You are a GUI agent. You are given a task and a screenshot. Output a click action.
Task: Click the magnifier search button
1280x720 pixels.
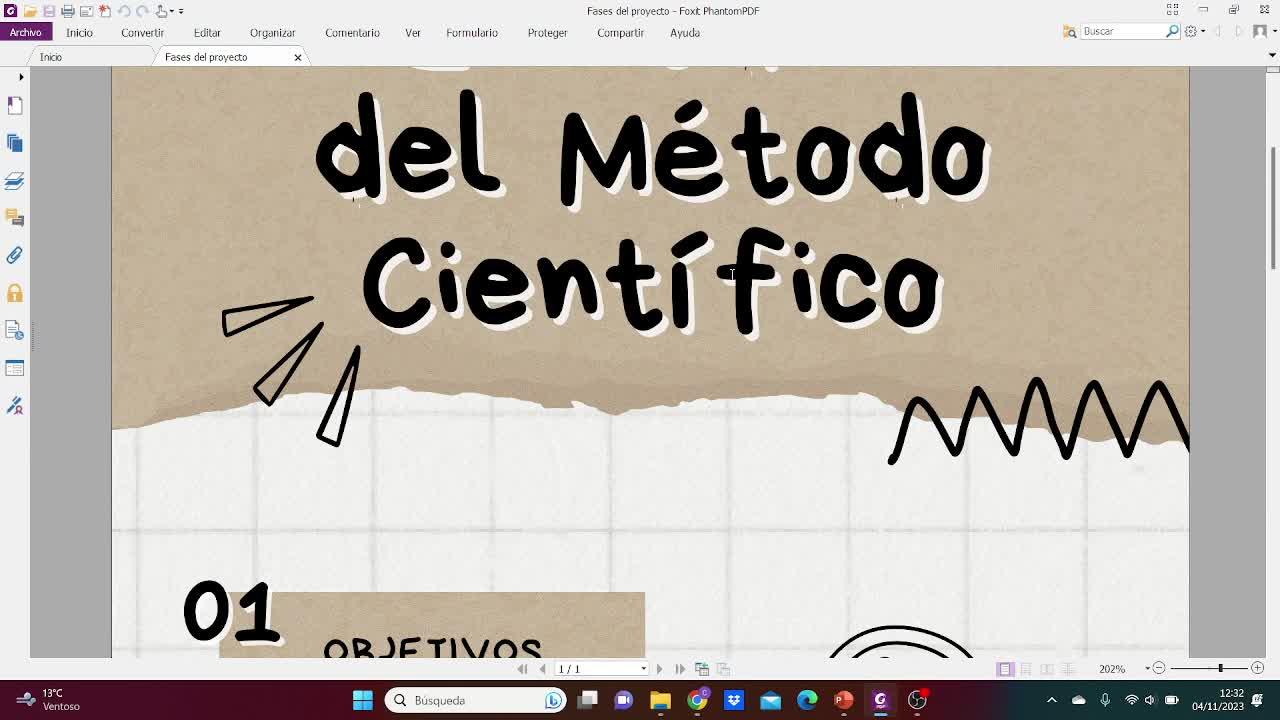click(1173, 32)
